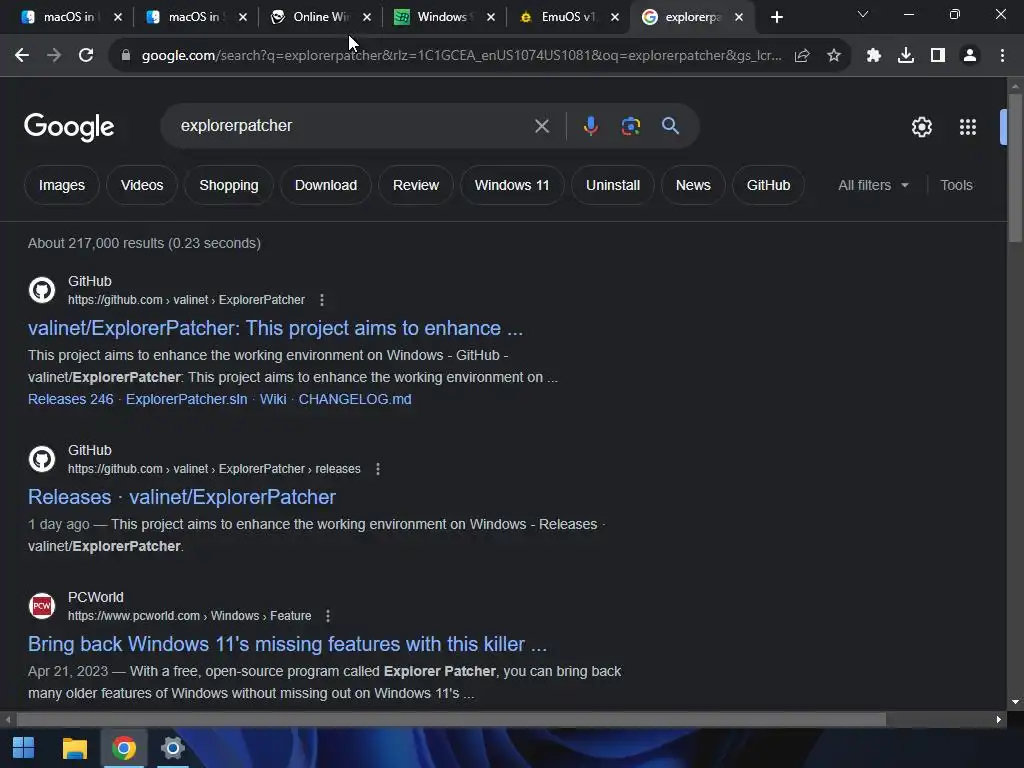The width and height of the screenshot is (1024, 768).
Task: Click the scroll right arrow of horizontal scrollbar
Action: pos(999,720)
